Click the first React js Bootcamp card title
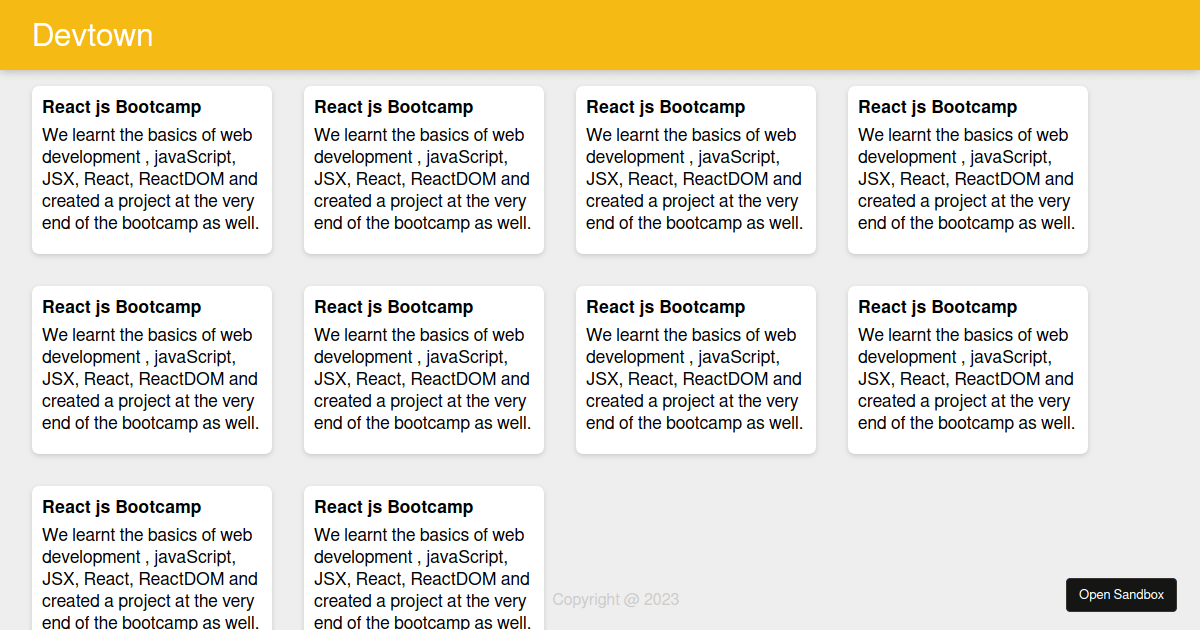Image resolution: width=1200 pixels, height=630 pixels. (121, 107)
